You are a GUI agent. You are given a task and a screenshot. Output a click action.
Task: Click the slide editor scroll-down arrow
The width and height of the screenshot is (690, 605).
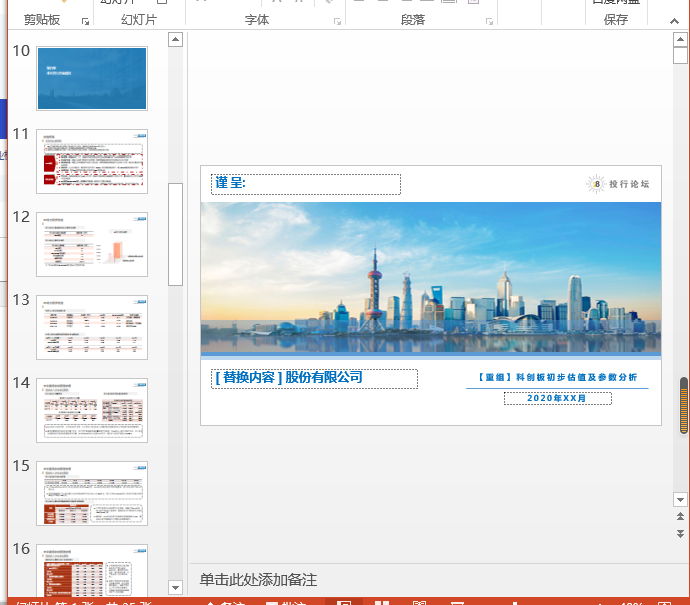[680, 499]
